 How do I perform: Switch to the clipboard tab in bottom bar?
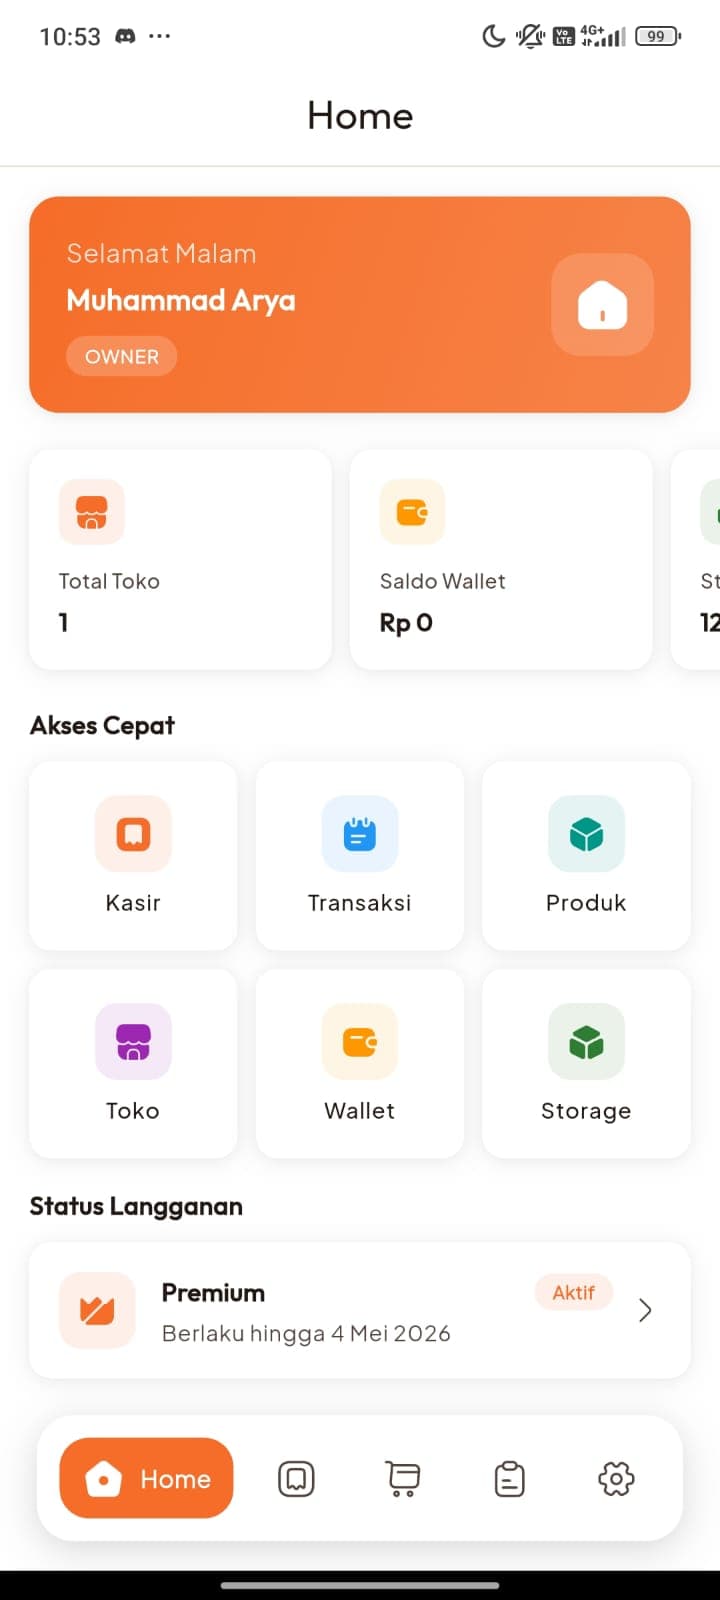(x=510, y=1479)
